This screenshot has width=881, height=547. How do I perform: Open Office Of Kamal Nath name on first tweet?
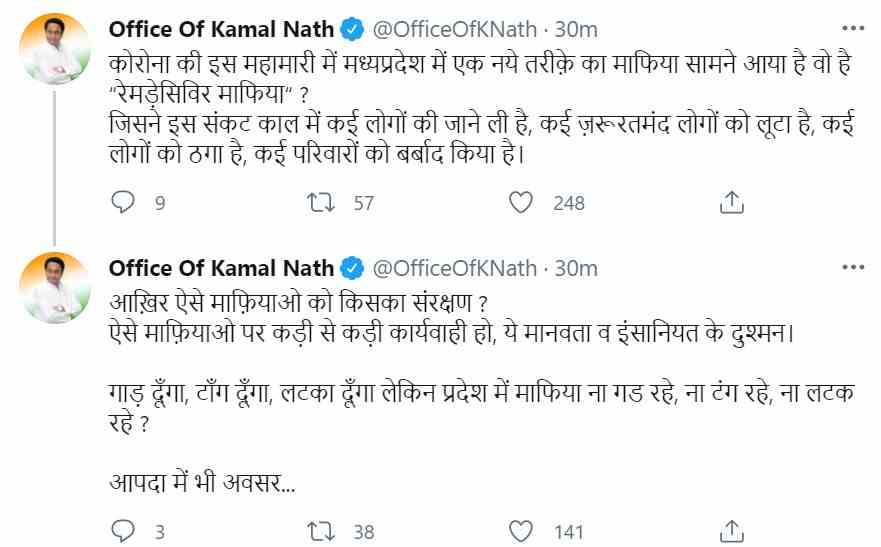(221, 29)
